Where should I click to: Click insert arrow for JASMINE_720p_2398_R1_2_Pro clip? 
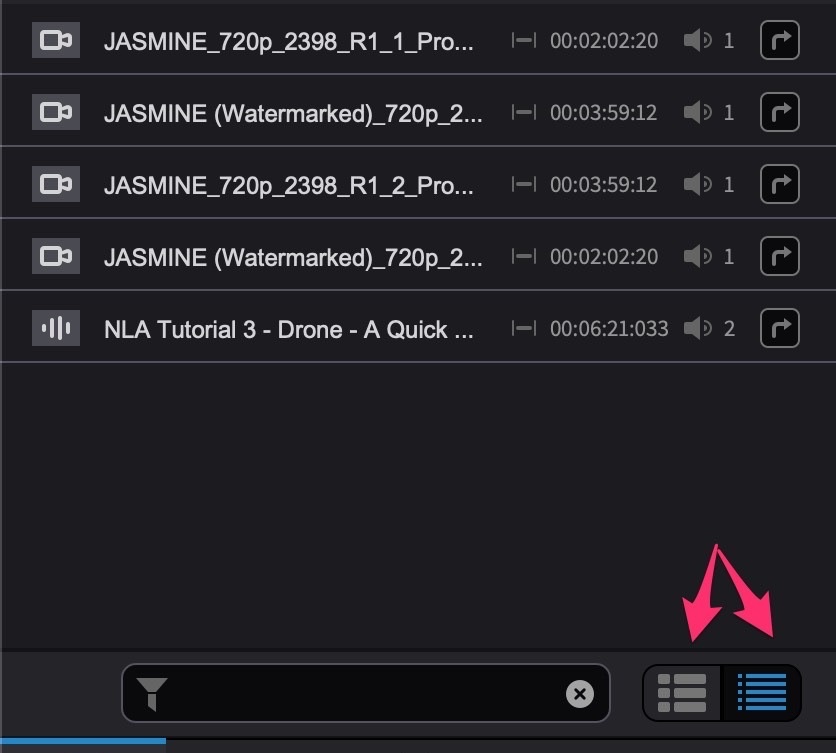click(x=779, y=184)
